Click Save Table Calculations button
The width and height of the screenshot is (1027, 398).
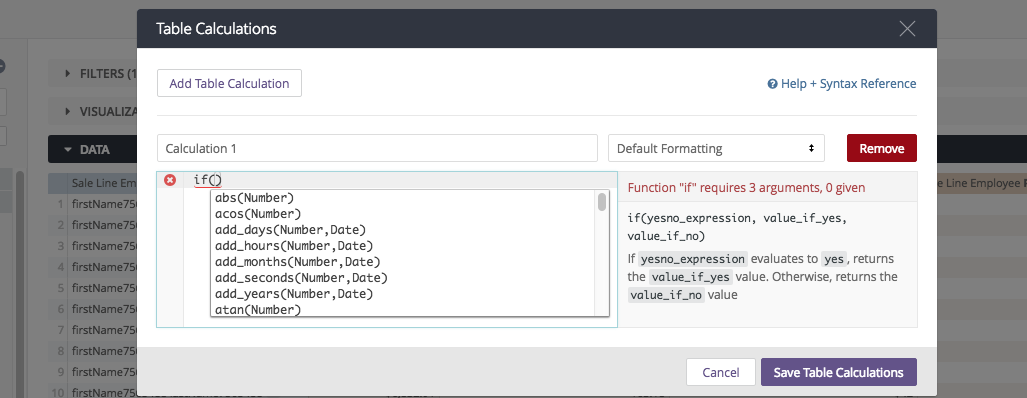(838, 372)
